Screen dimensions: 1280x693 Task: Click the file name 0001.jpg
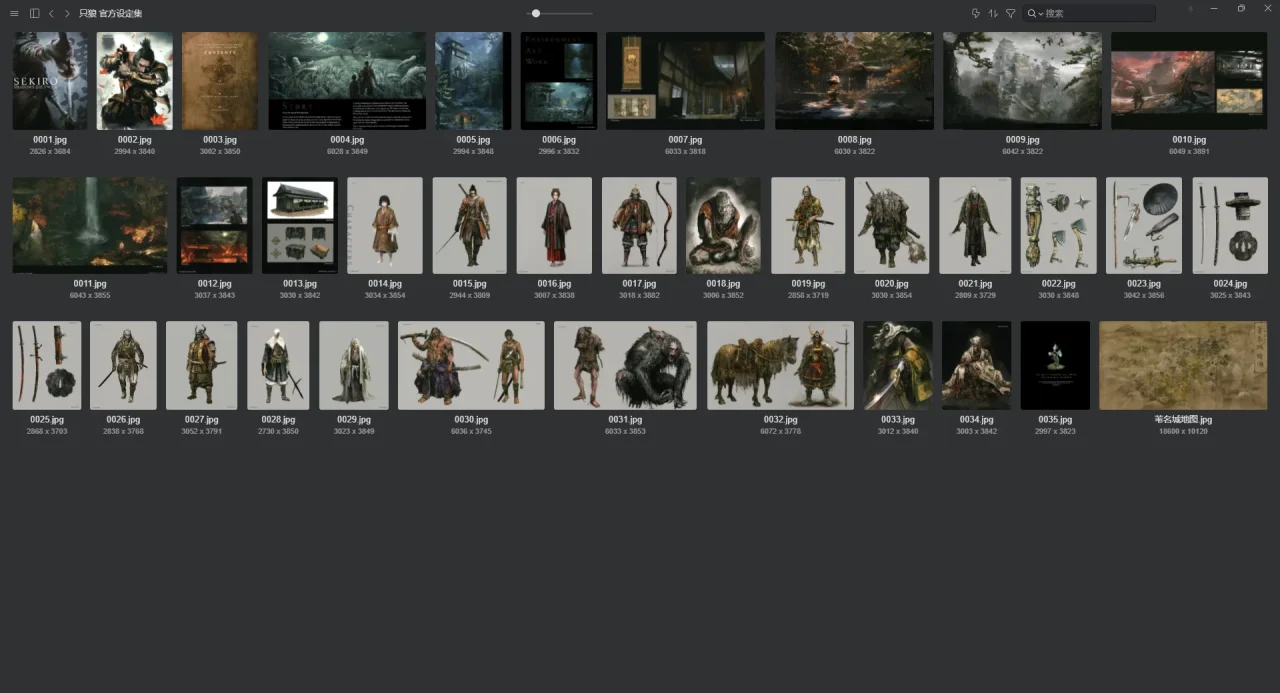point(50,140)
